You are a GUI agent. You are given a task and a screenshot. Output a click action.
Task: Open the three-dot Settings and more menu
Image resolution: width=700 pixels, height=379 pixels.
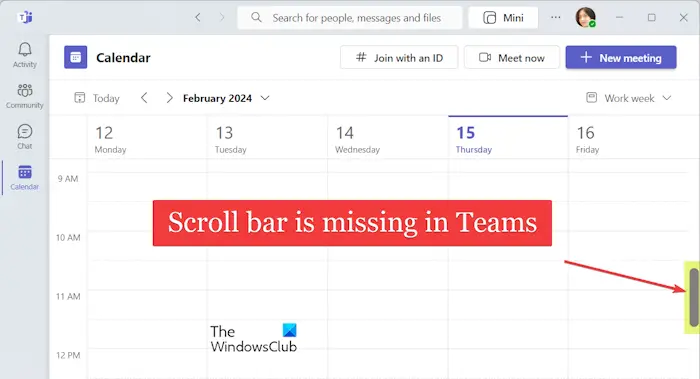click(x=555, y=17)
